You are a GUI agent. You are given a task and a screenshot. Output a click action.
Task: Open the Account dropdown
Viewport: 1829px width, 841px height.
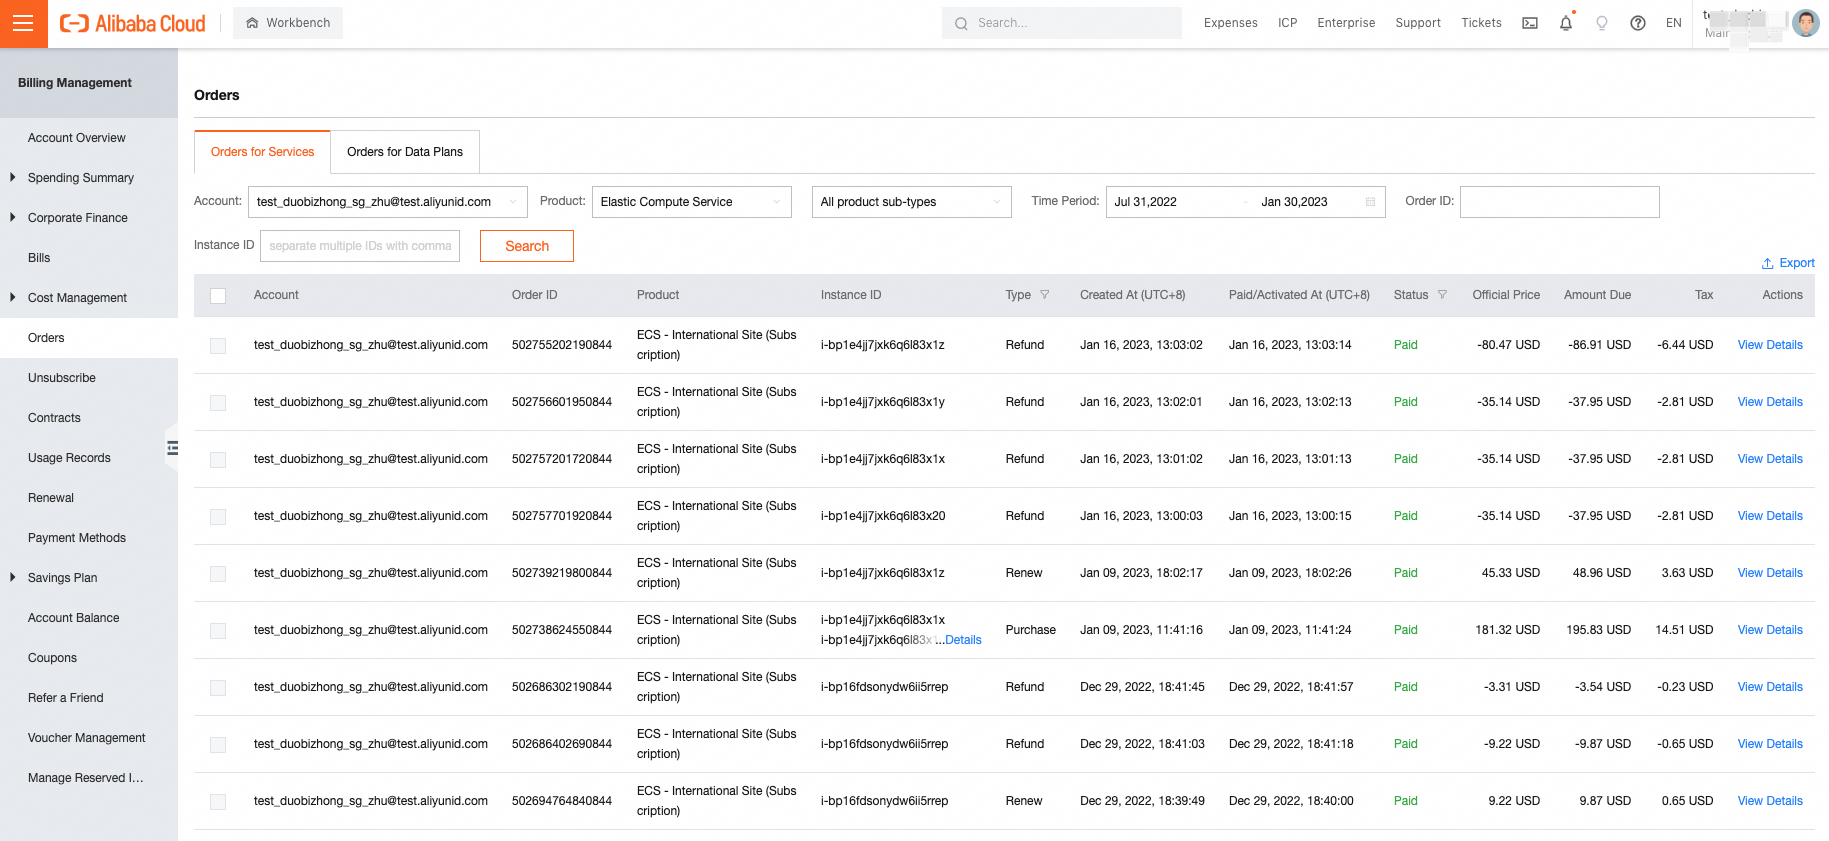coord(388,202)
